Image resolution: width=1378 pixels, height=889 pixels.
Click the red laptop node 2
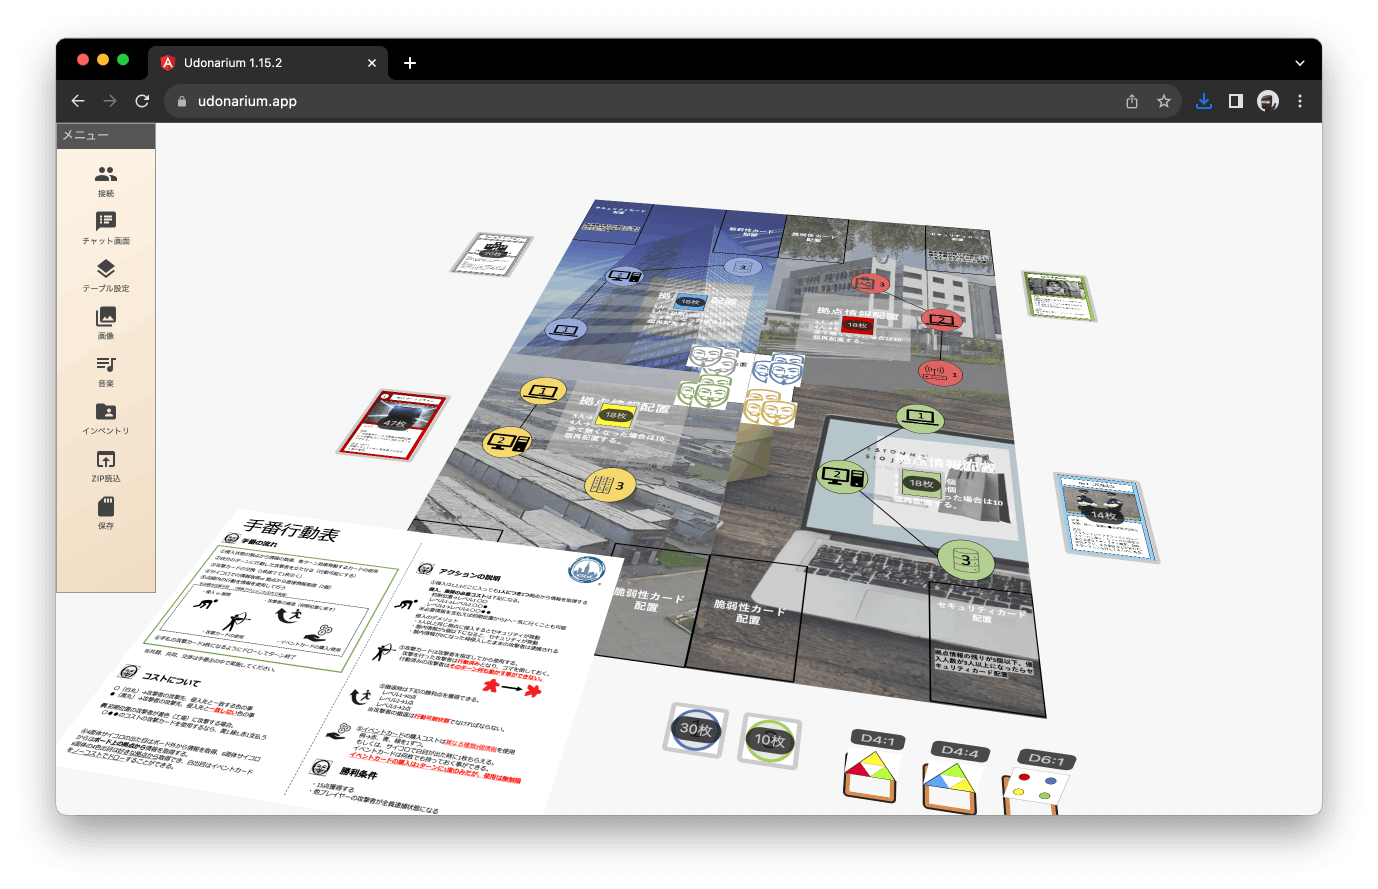[940, 321]
